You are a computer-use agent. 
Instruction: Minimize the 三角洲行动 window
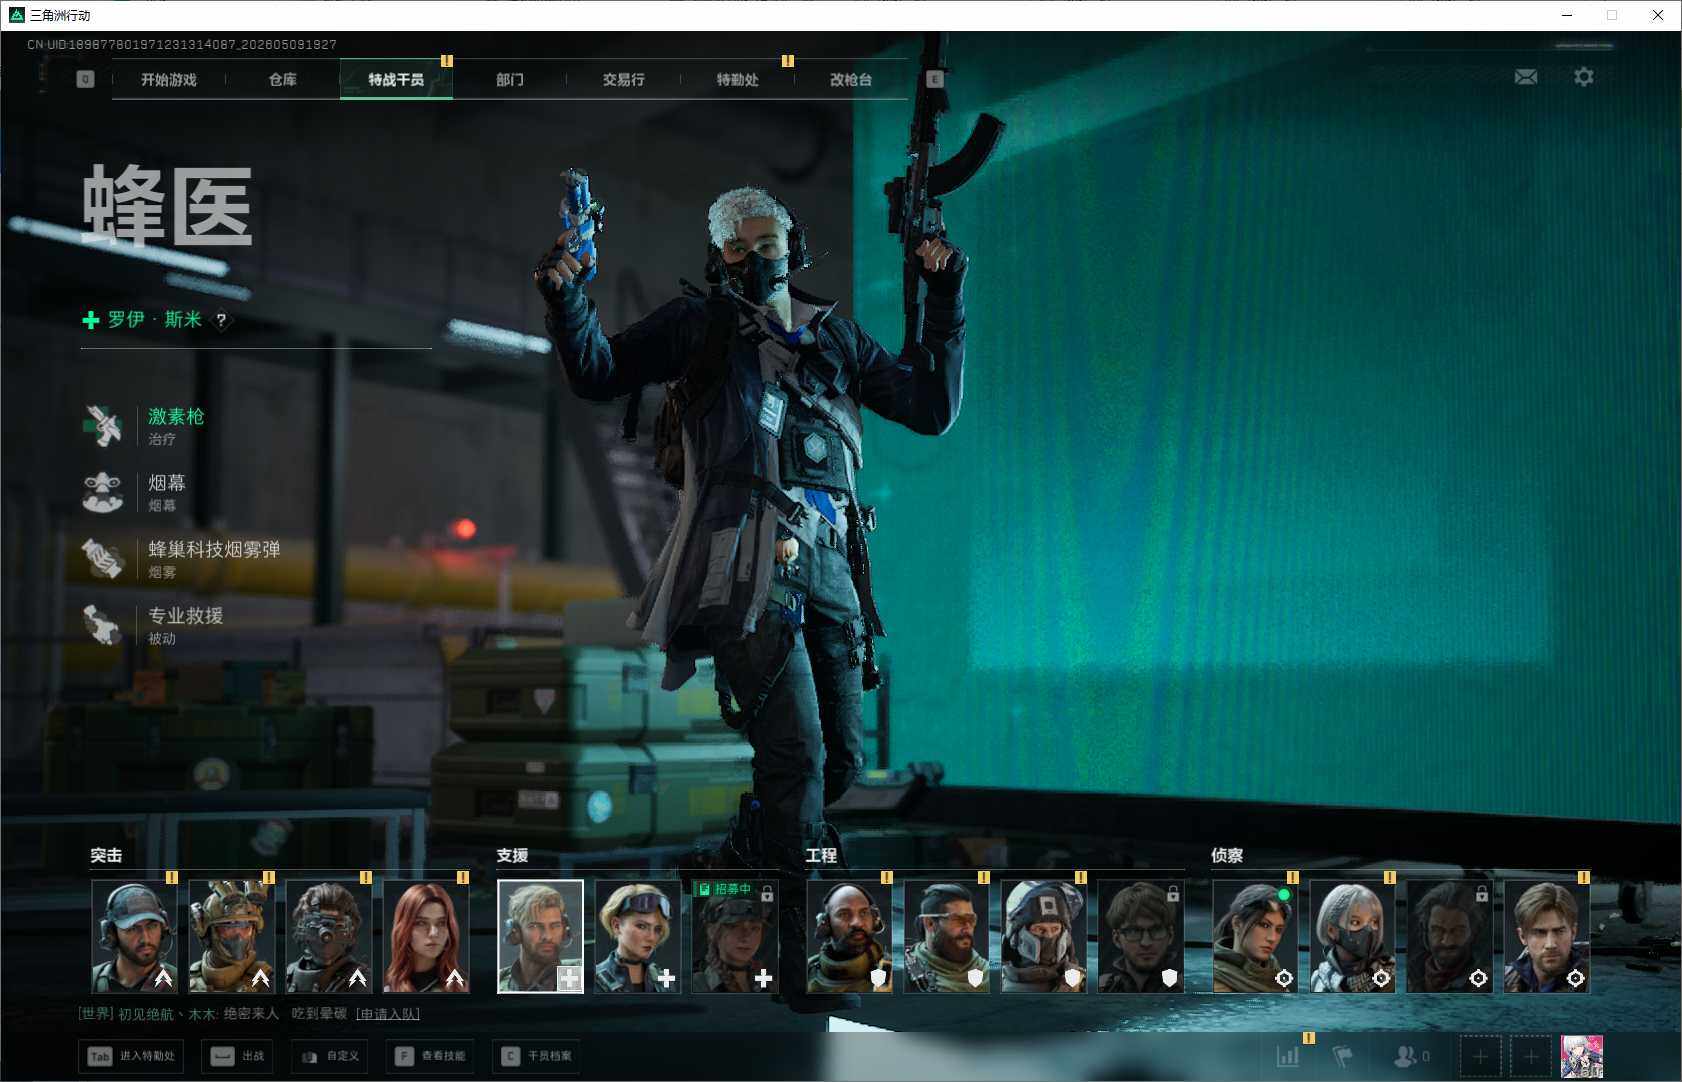pyautogui.click(x=1567, y=15)
